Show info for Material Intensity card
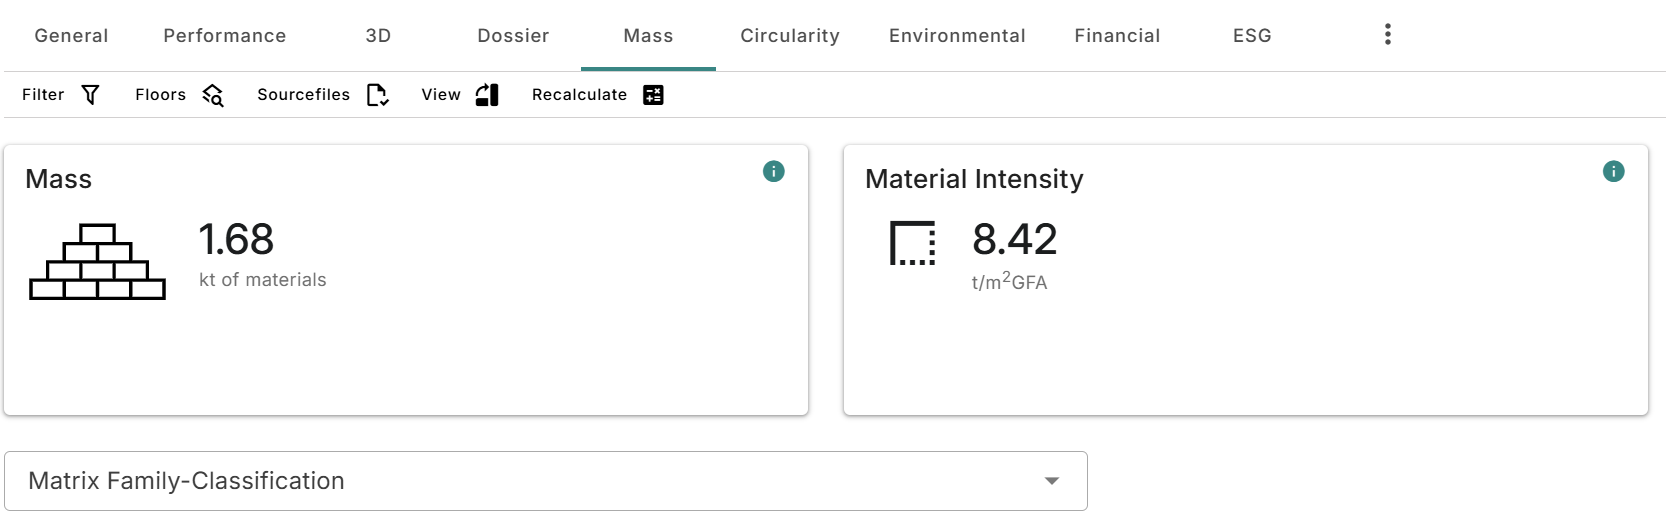1666x531 pixels. [1614, 171]
